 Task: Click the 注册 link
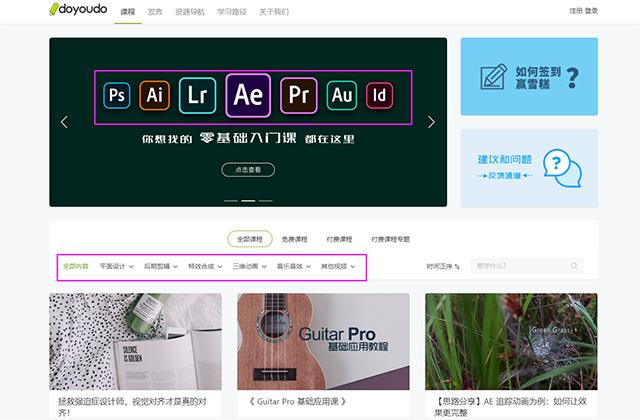tap(576, 11)
